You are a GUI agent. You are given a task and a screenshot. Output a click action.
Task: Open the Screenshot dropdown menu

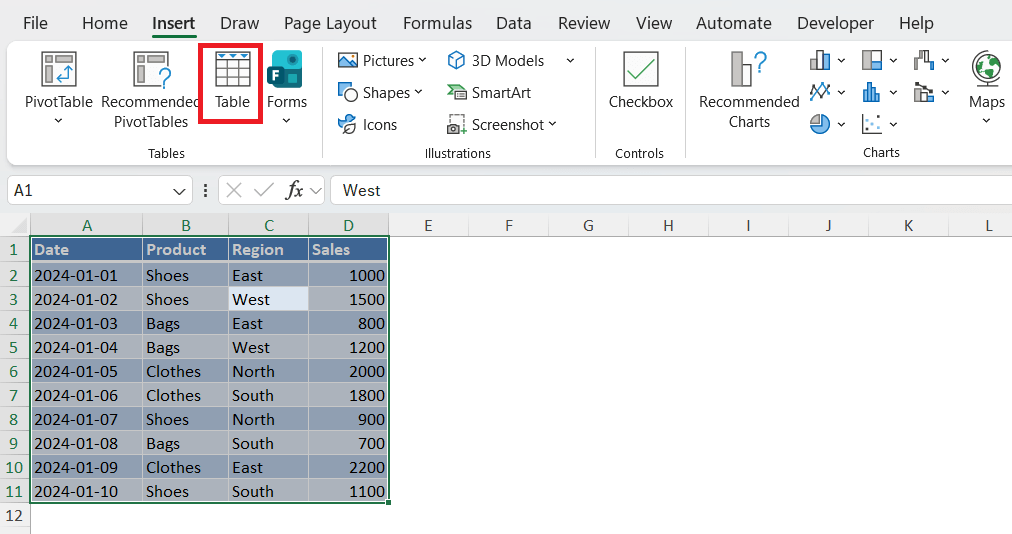552,124
